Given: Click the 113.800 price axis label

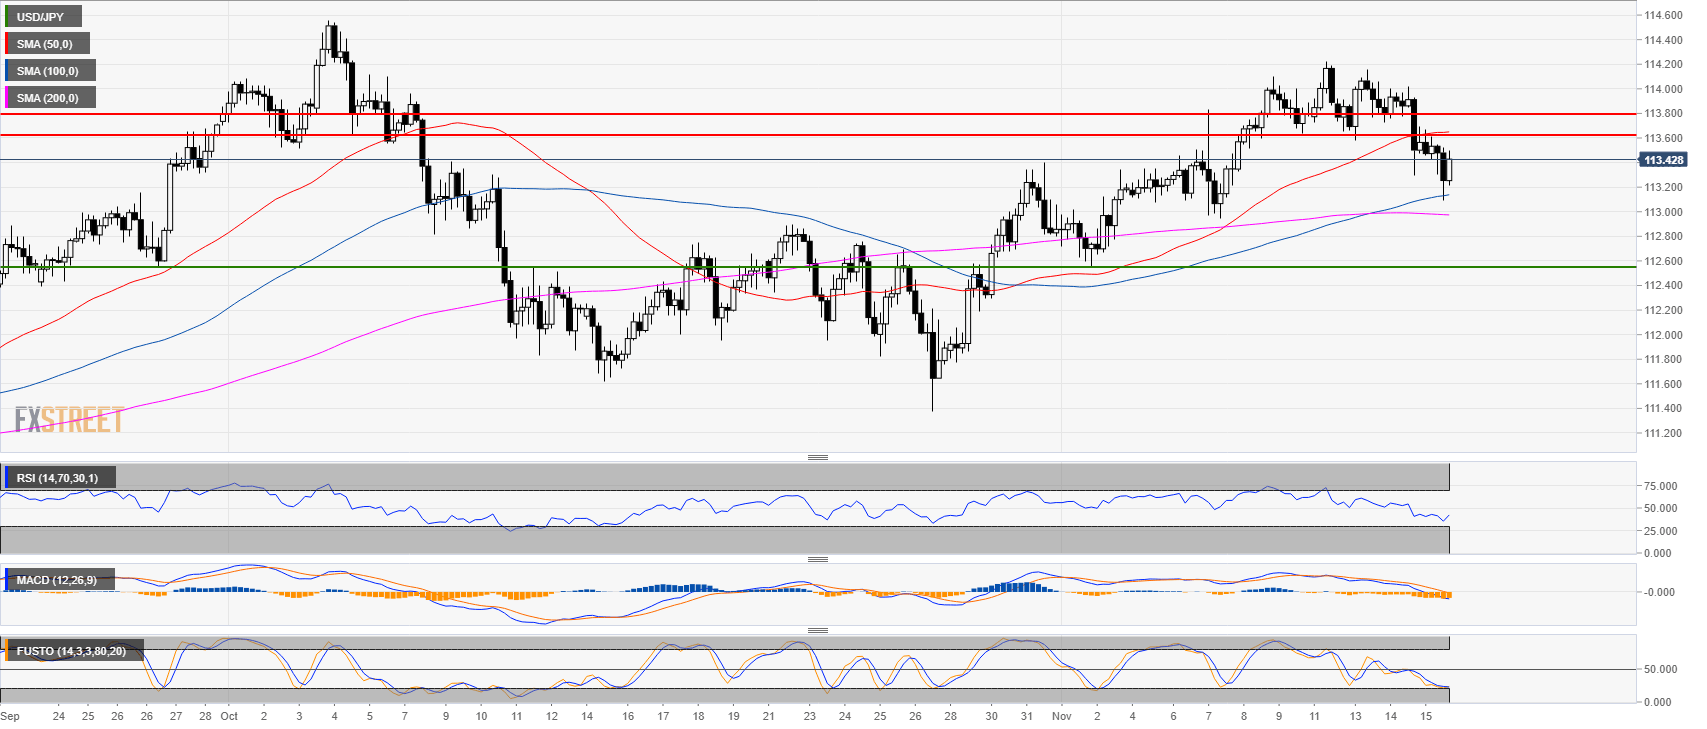Looking at the screenshot, I should [x=1663, y=114].
